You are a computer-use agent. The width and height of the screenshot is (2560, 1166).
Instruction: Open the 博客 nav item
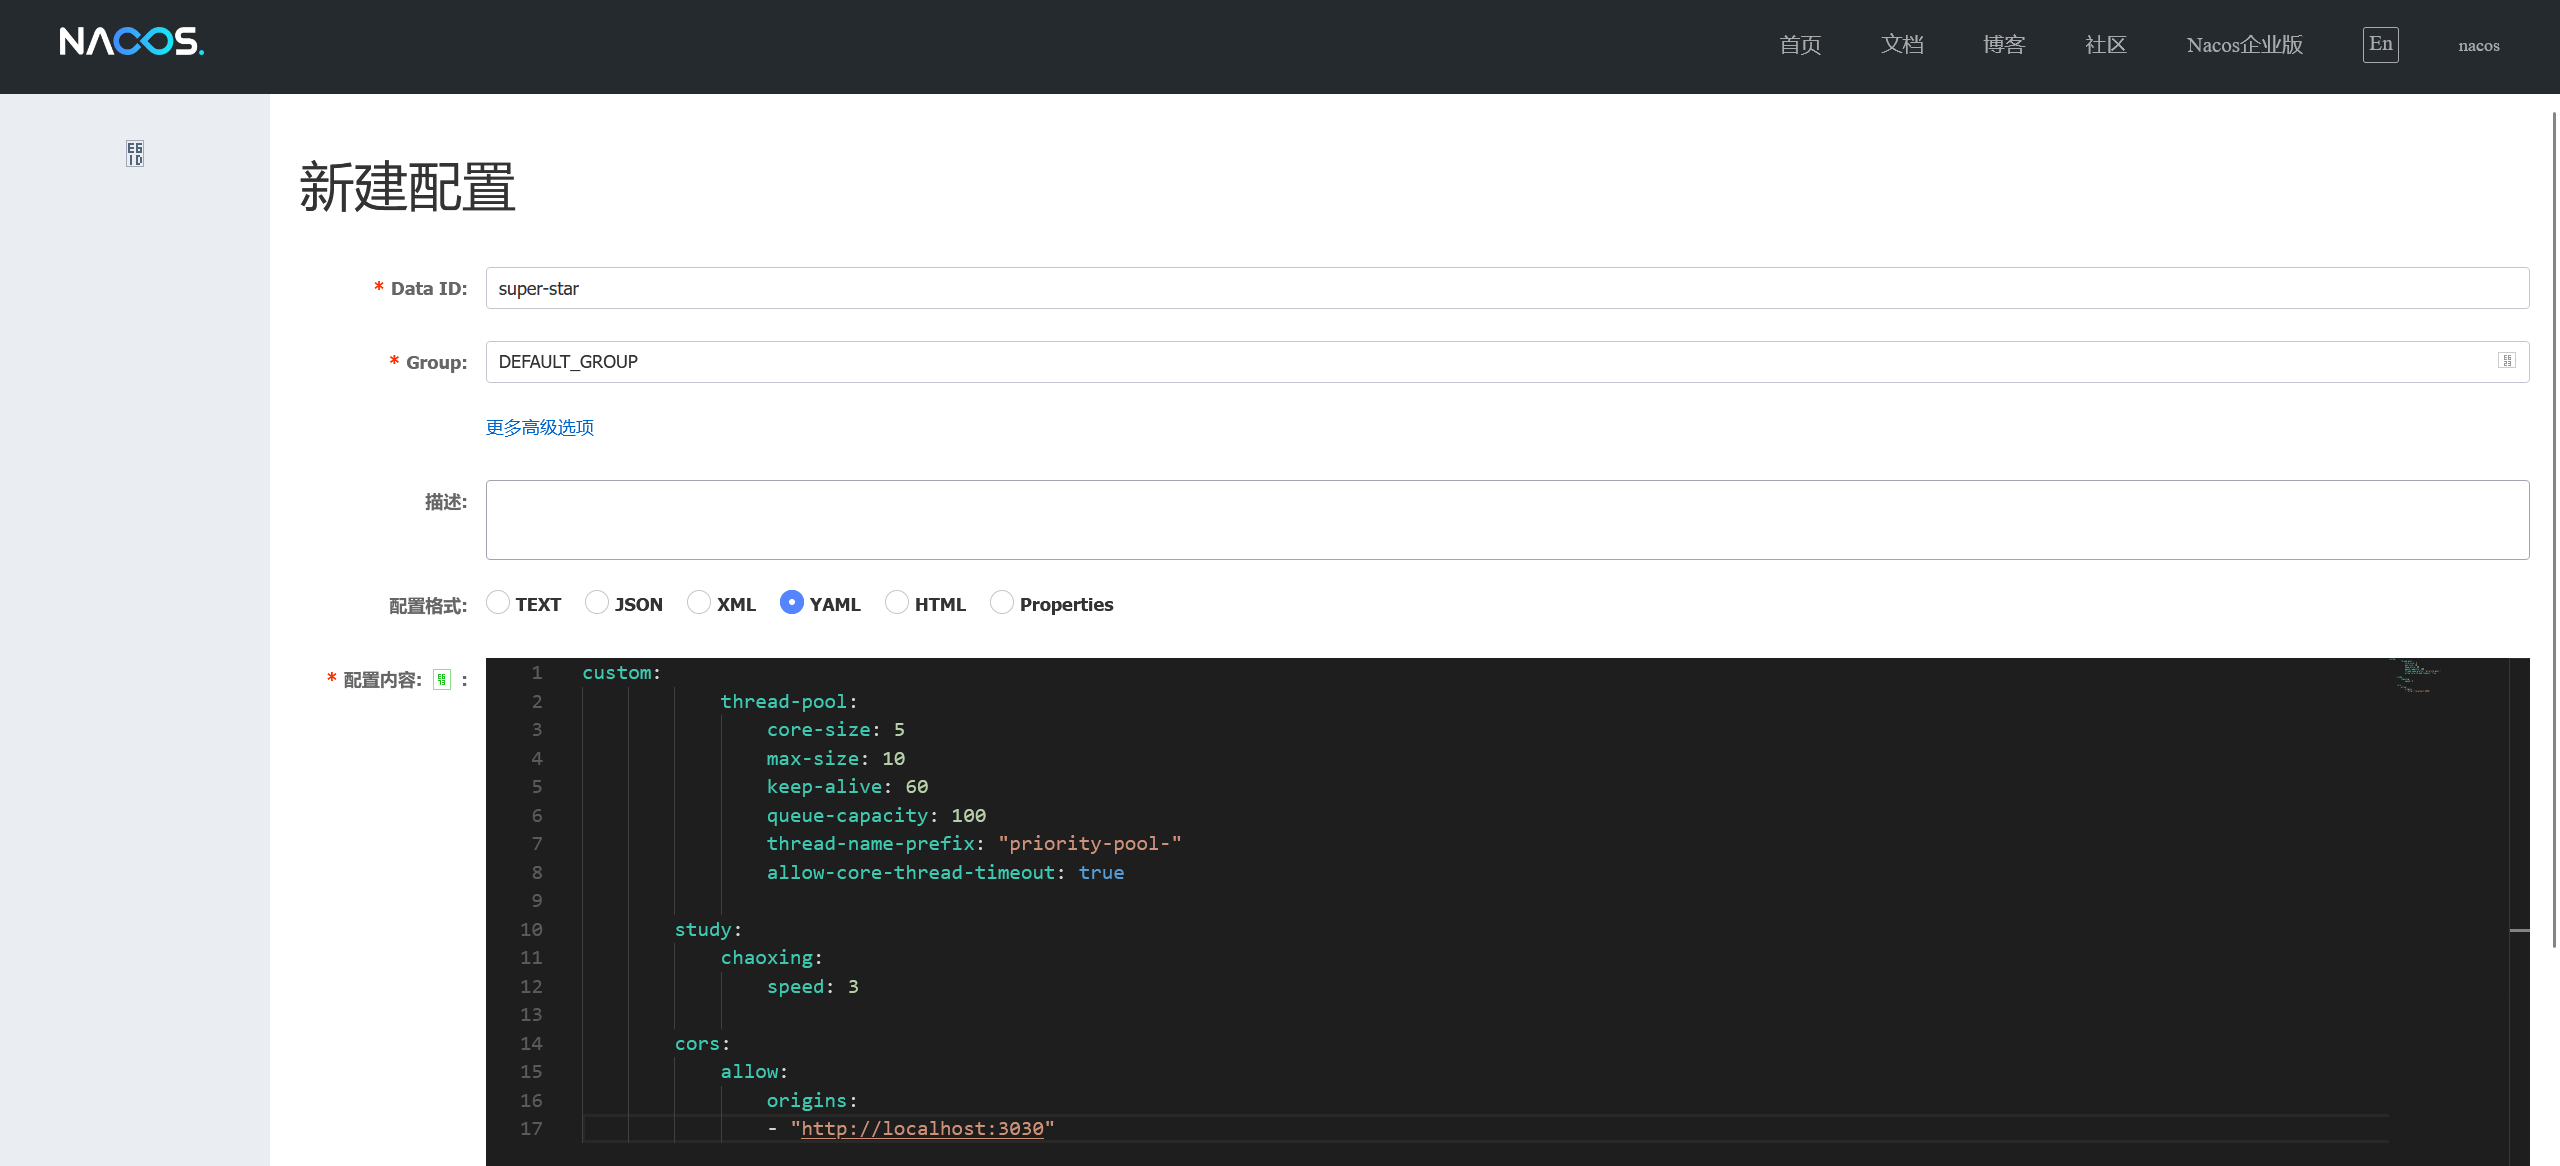(x=2004, y=45)
